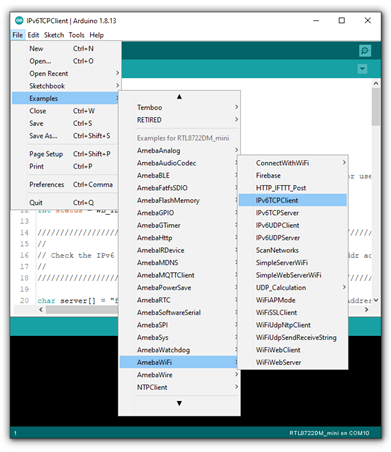Open the AmebaSys examples entry
Screen dimensions: 391x452
point(179,338)
